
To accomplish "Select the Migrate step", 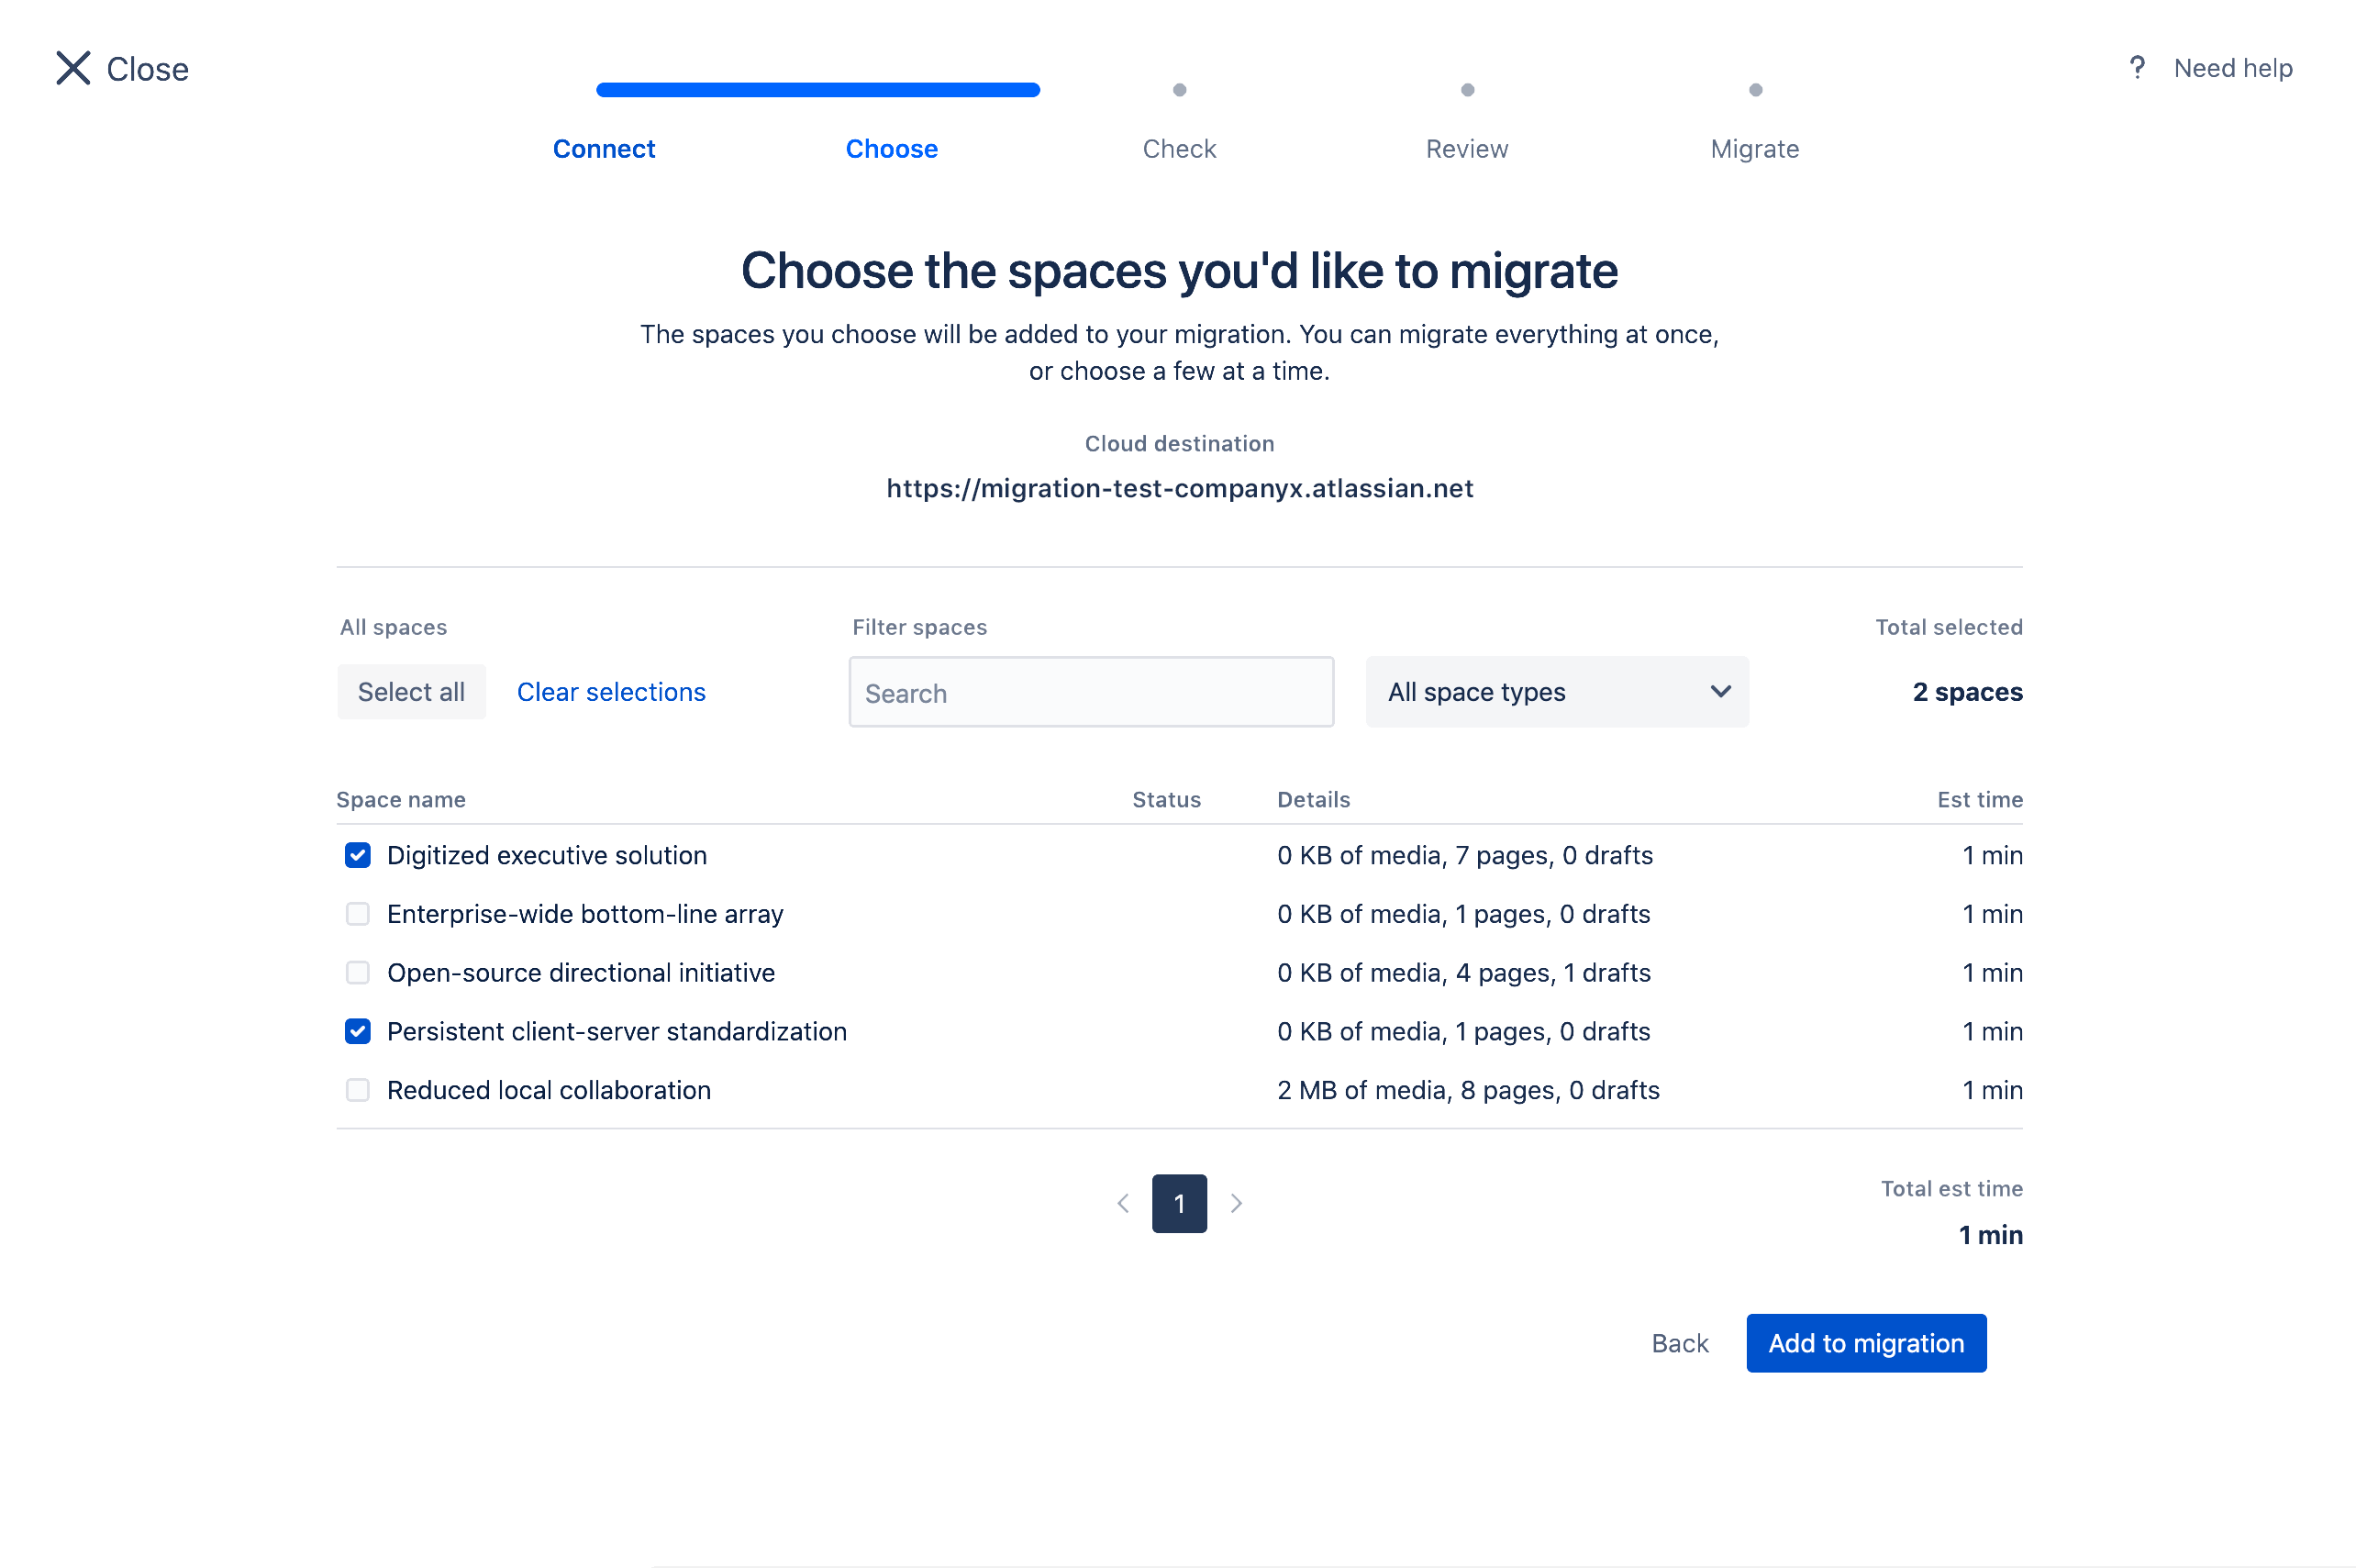I will (1755, 149).
